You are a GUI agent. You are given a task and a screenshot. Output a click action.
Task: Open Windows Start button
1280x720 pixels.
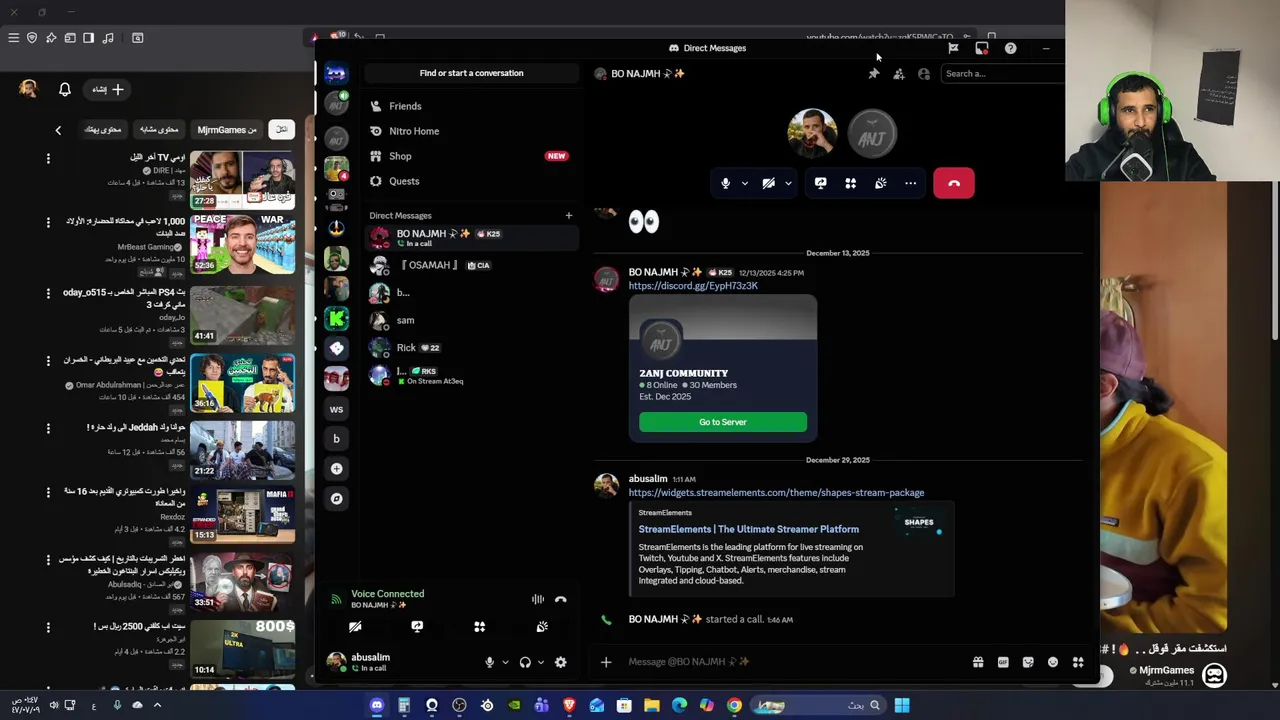coord(902,705)
